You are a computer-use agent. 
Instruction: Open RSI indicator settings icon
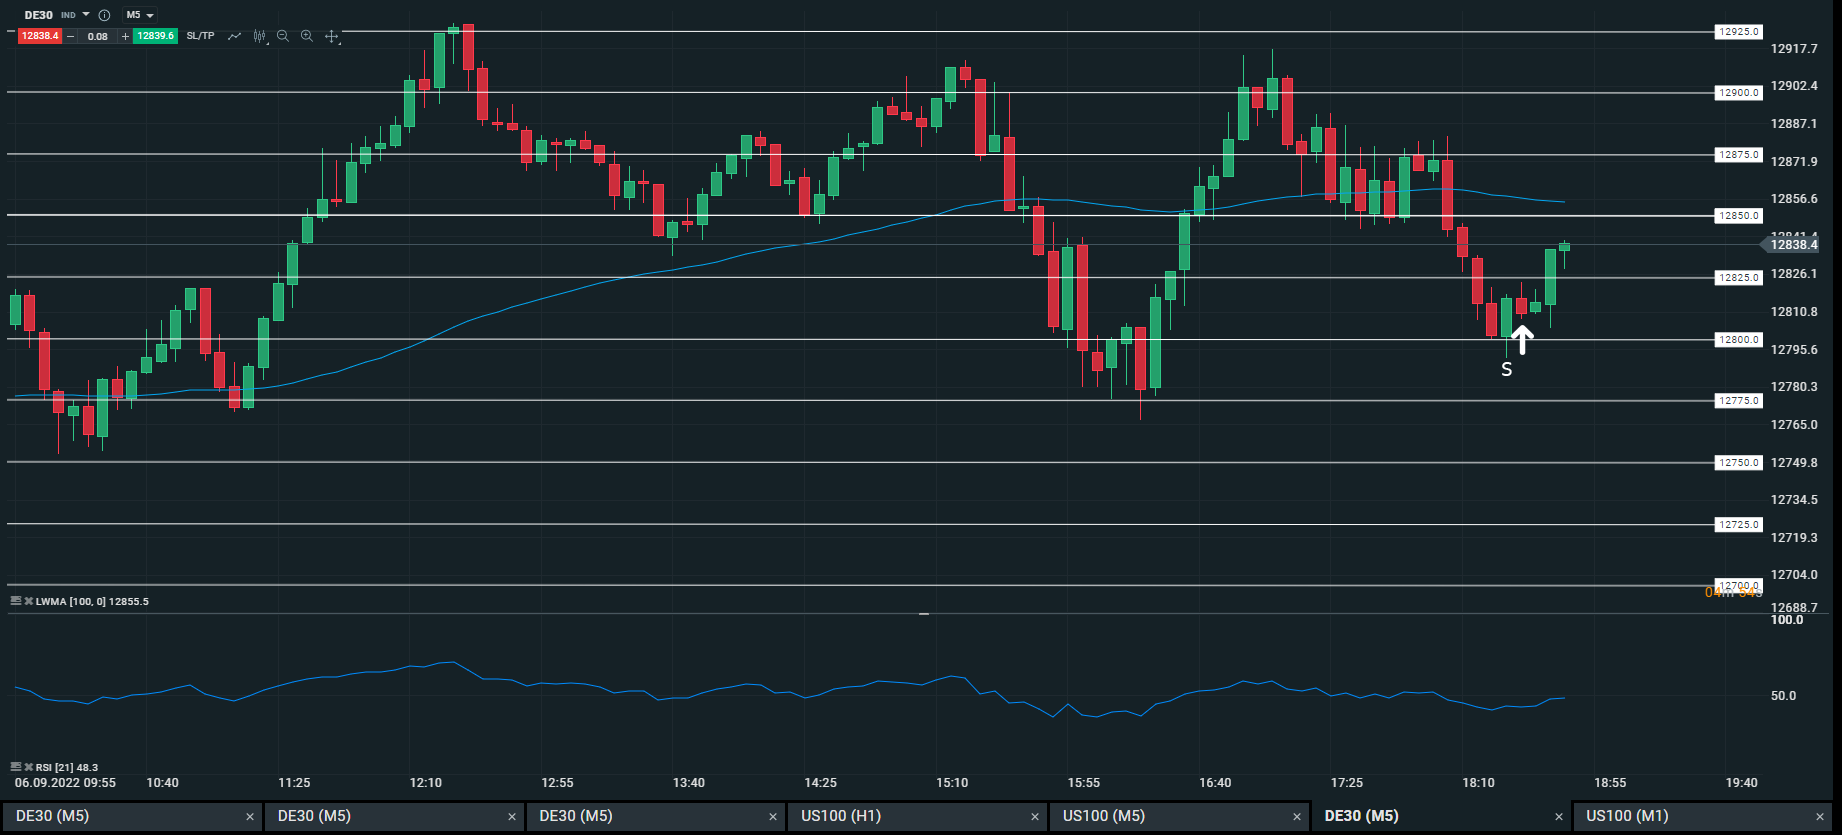coord(15,767)
